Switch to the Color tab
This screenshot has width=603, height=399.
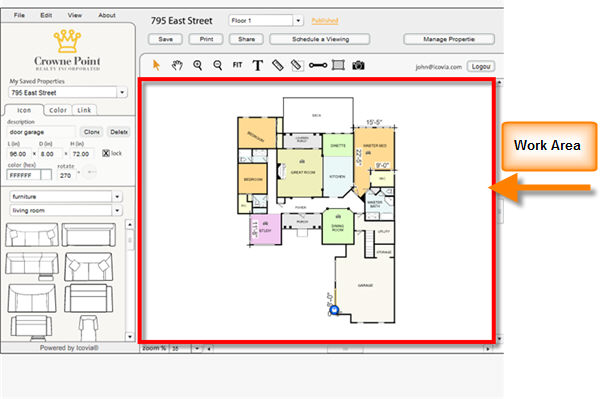[x=58, y=110]
